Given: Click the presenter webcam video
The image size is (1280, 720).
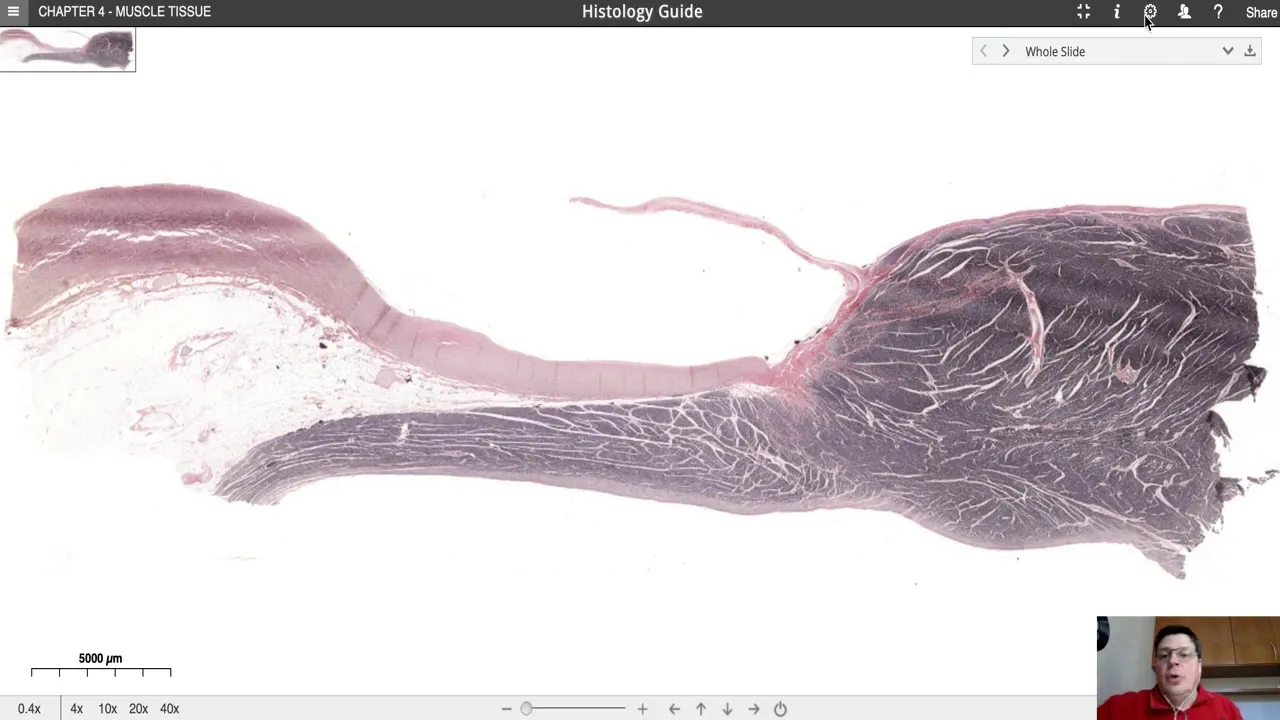Looking at the screenshot, I should click(1188, 668).
